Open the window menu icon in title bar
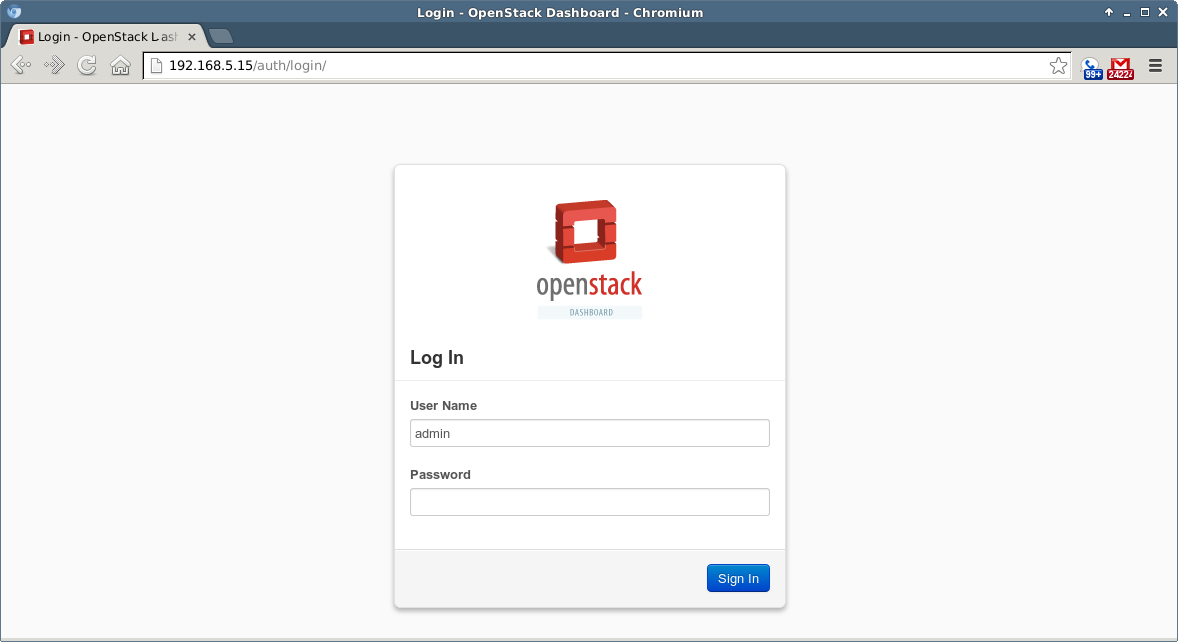Screen dimensions: 1178x642 tap(14, 12)
